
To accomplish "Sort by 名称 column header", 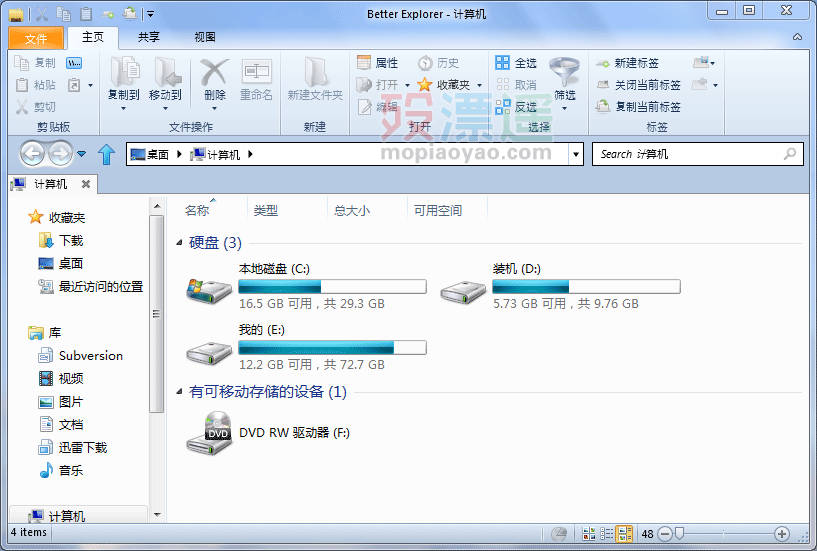I will click(197, 211).
